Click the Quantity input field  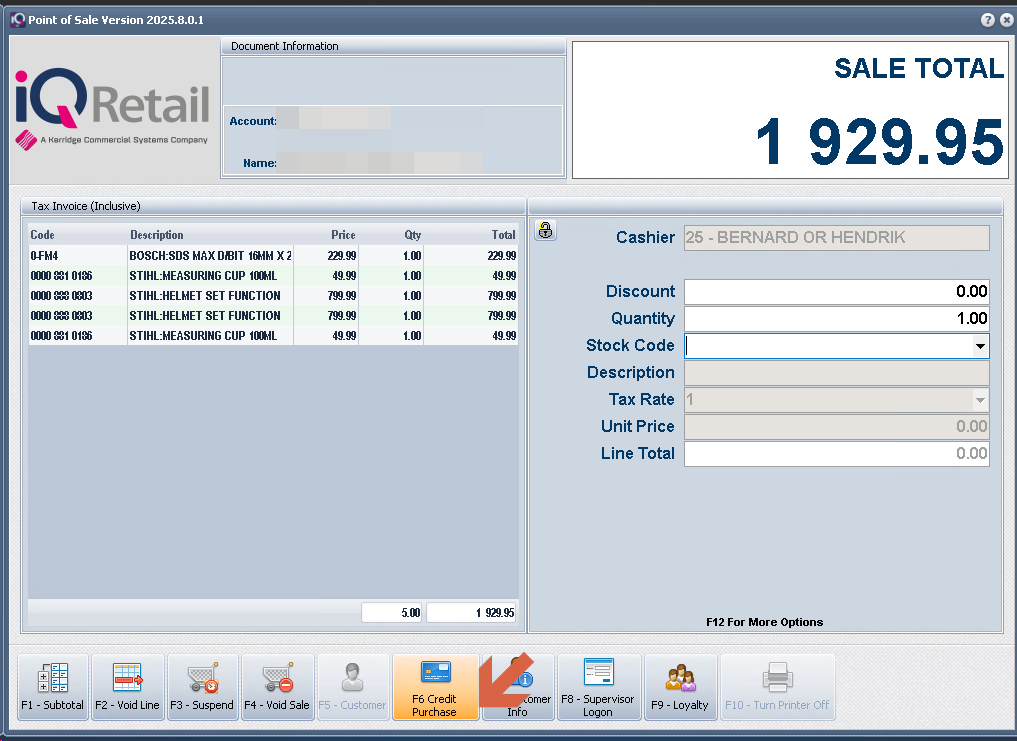(x=836, y=319)
